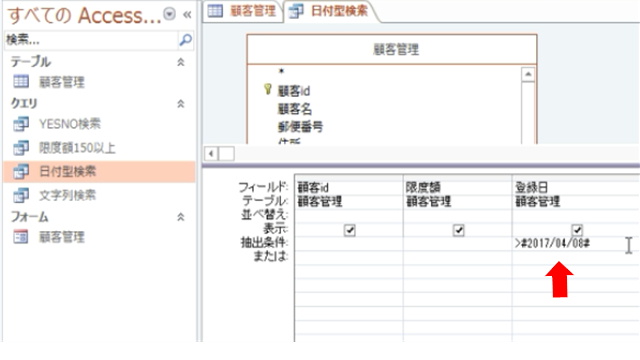The image size is (640, 360).
Task: Click the すべての Access navigation pane title
Action: pos(84,15)
